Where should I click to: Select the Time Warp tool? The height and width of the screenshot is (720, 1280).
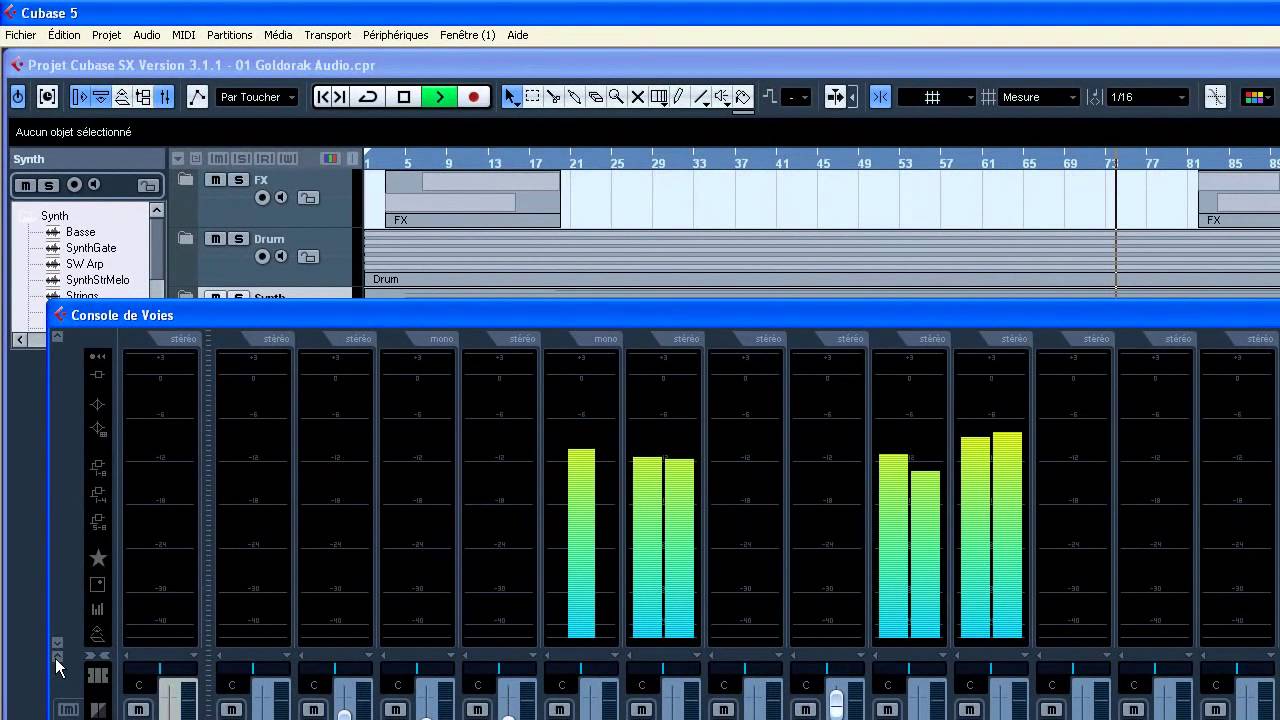659,97
